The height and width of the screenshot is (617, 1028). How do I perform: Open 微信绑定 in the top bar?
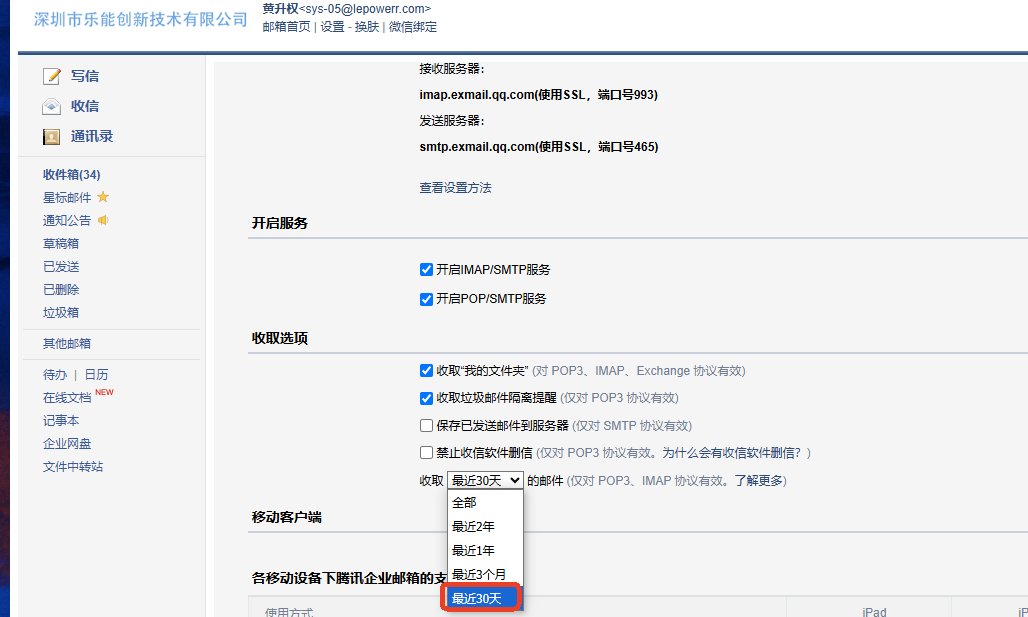[x=412, y=27]
